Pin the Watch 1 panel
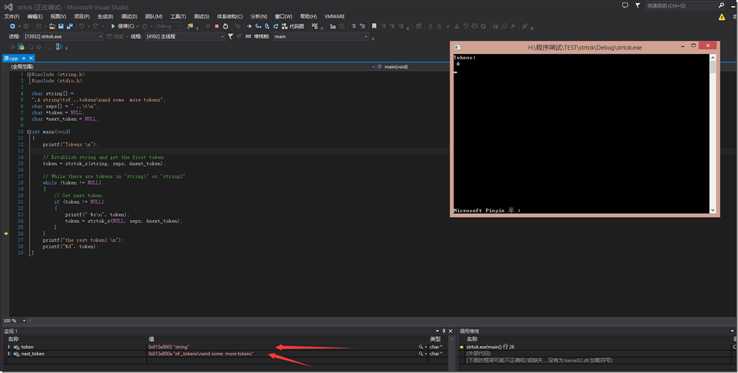Screen dimensions: 738x373 (444, 332)
